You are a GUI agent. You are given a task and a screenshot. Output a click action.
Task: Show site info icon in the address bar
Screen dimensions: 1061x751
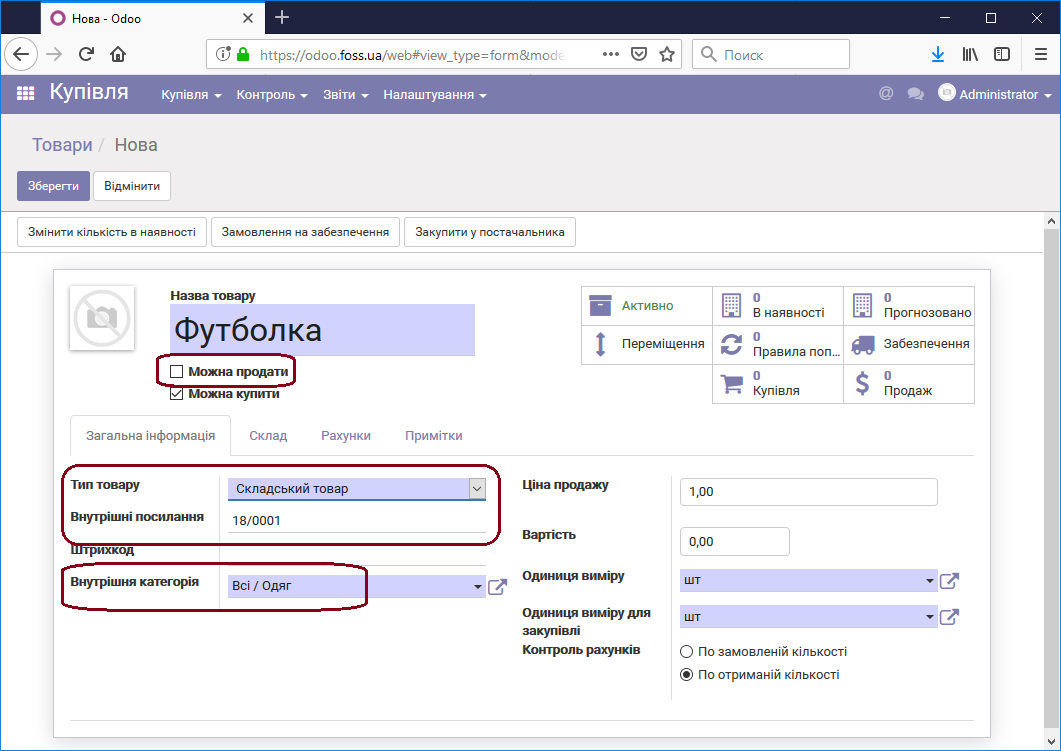pyautogui.click(x=223, y=54)
